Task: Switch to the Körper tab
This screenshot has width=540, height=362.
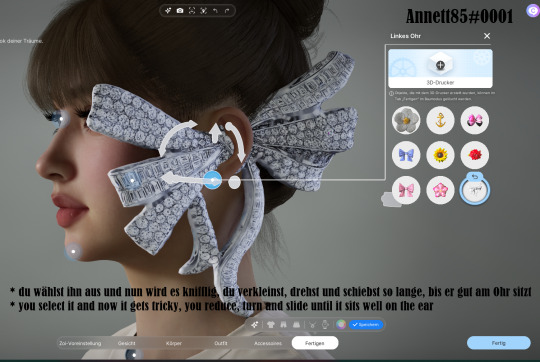Action: tap(174, 343)
